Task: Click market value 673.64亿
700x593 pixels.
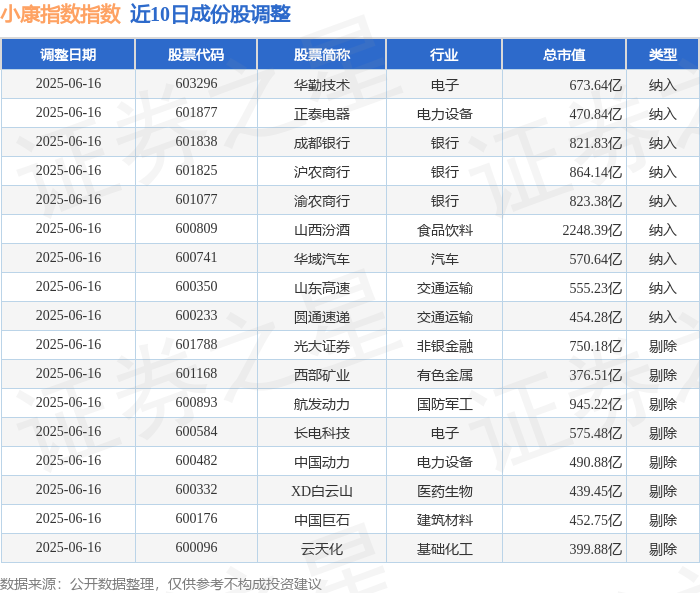Action: (595, 84)
